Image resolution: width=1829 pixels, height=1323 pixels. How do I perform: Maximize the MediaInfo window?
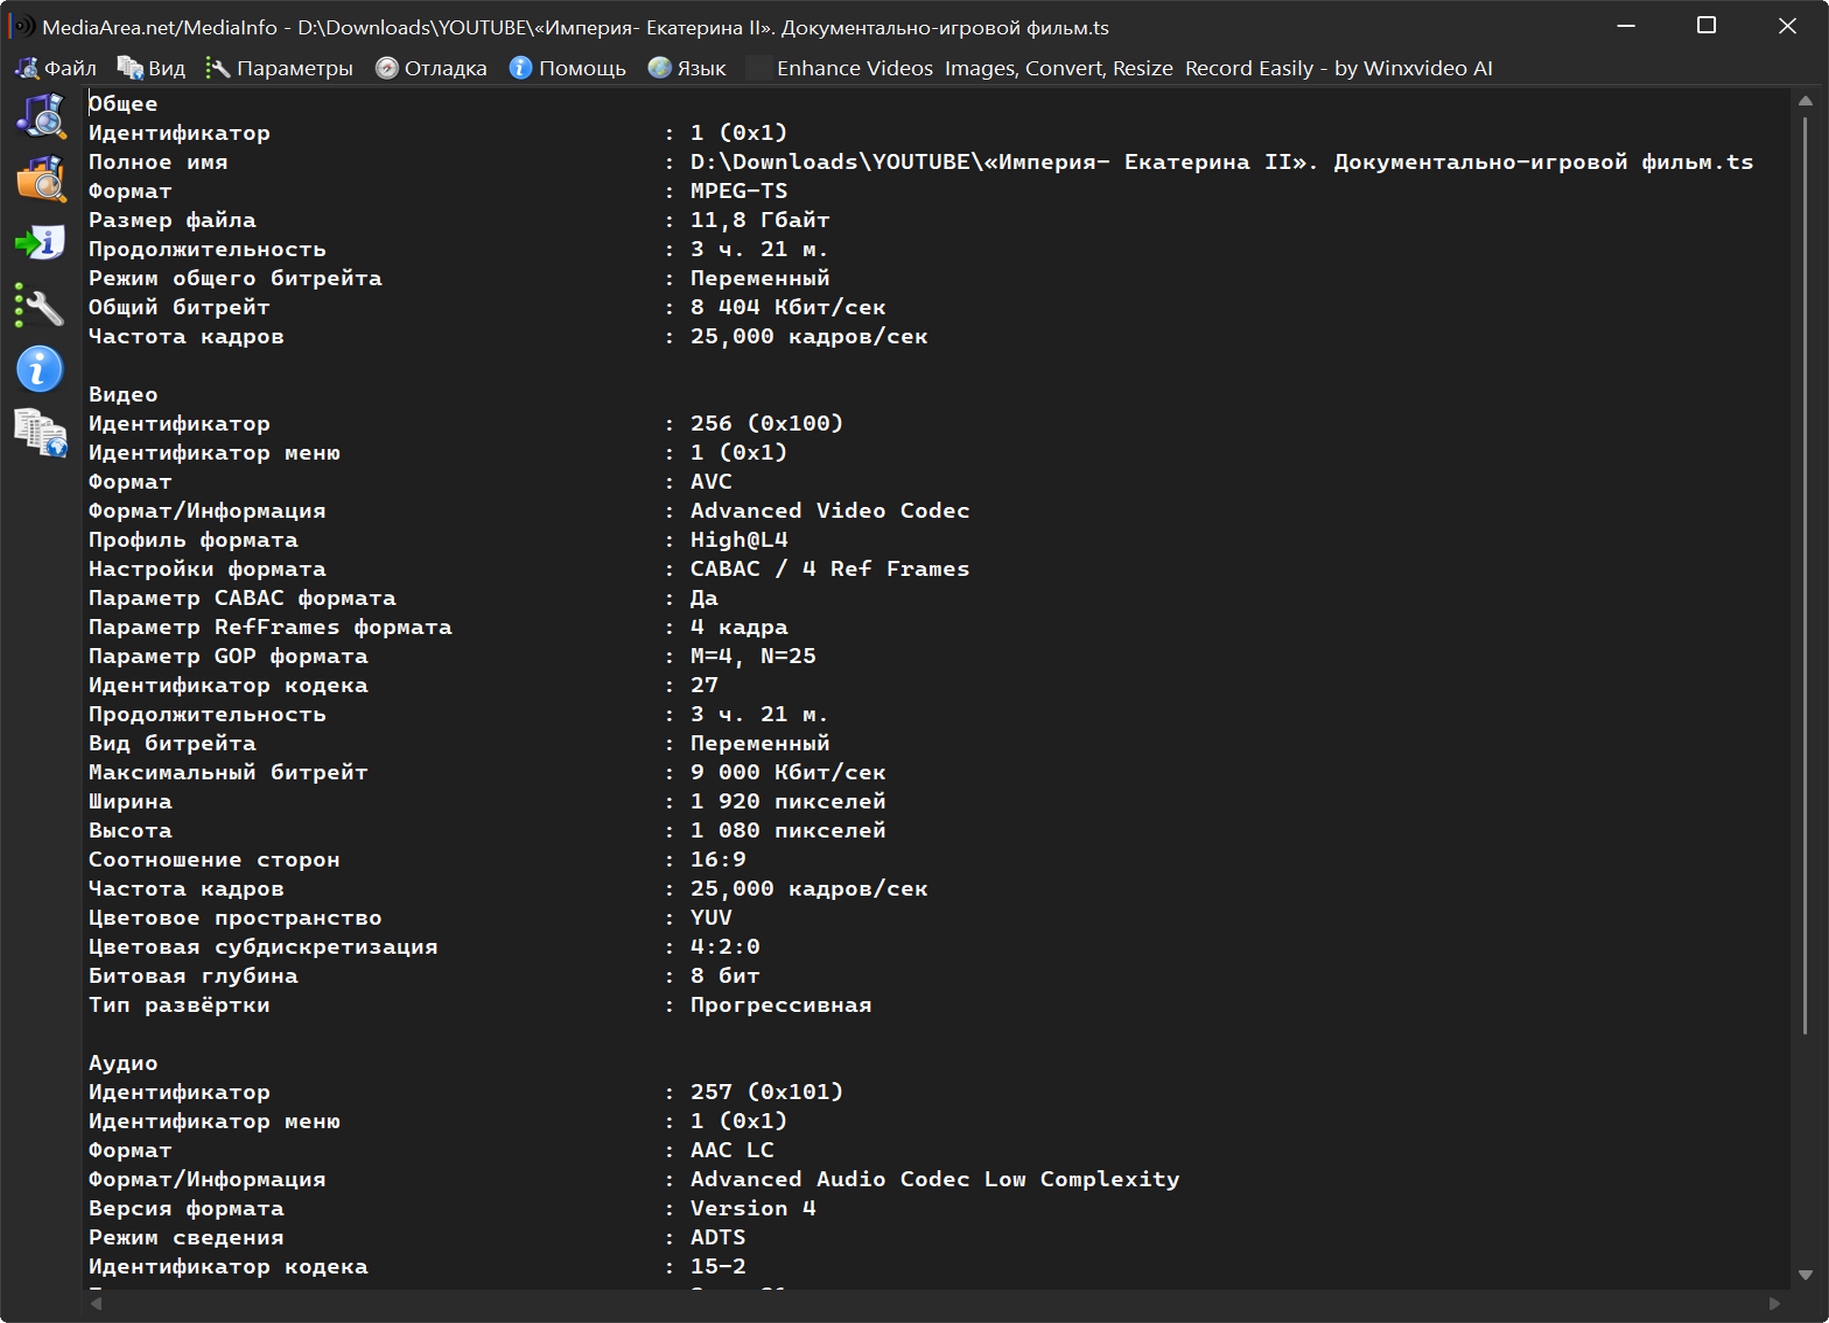click(x=1706, y=26)
